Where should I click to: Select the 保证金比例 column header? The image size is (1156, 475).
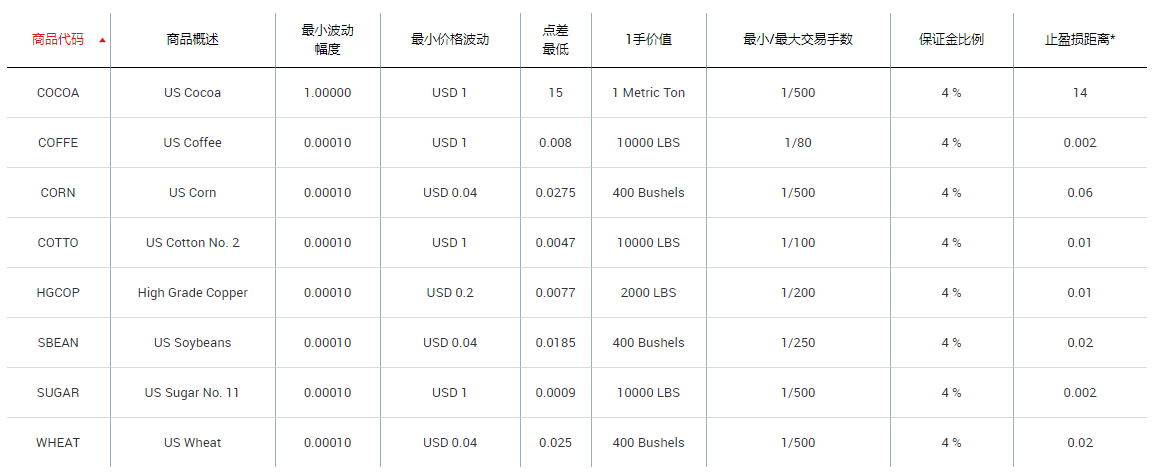[951, 39]
